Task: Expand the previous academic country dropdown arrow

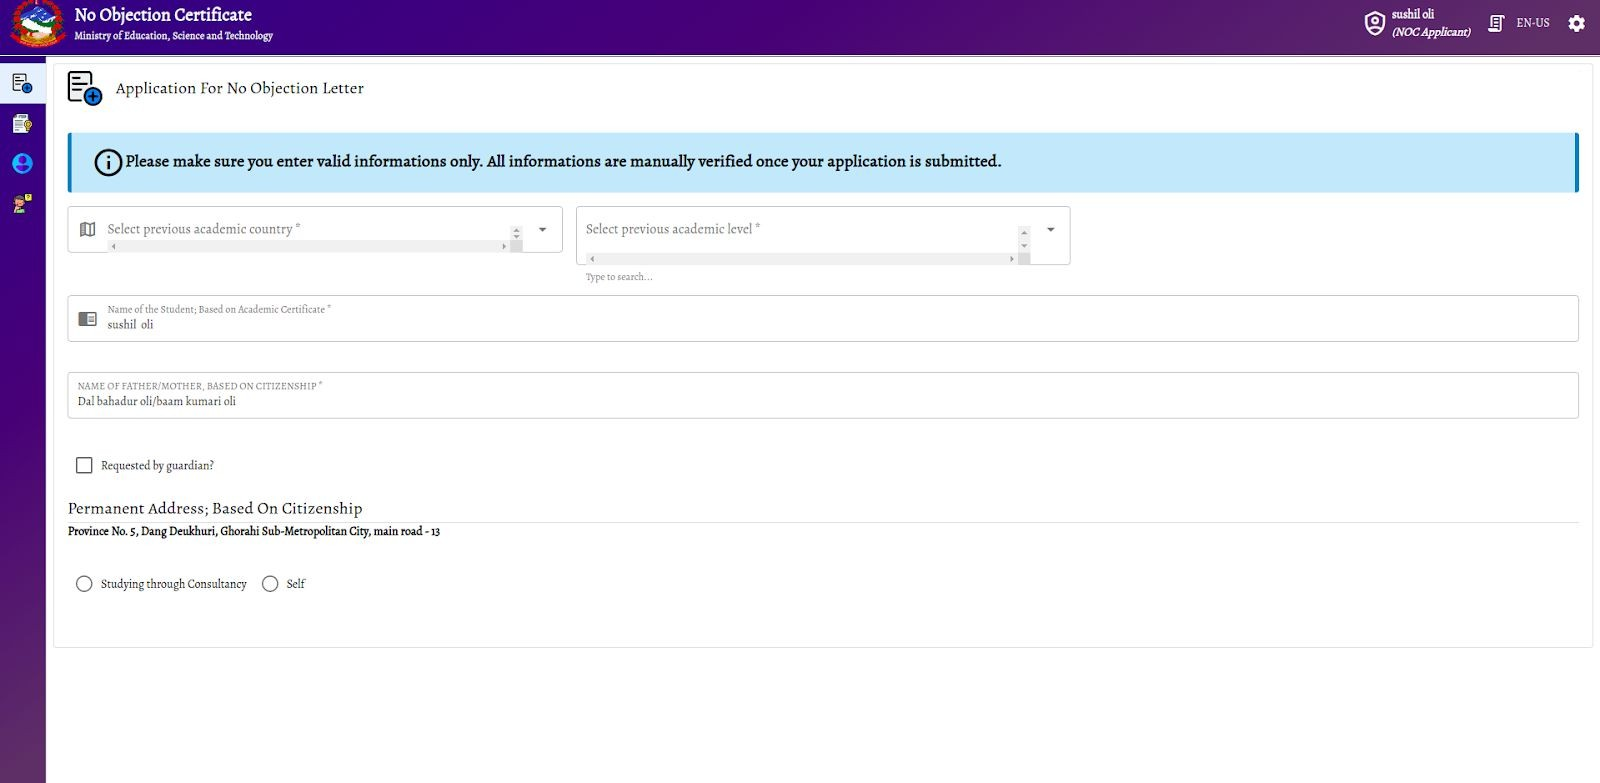Action: coord(542,229)
